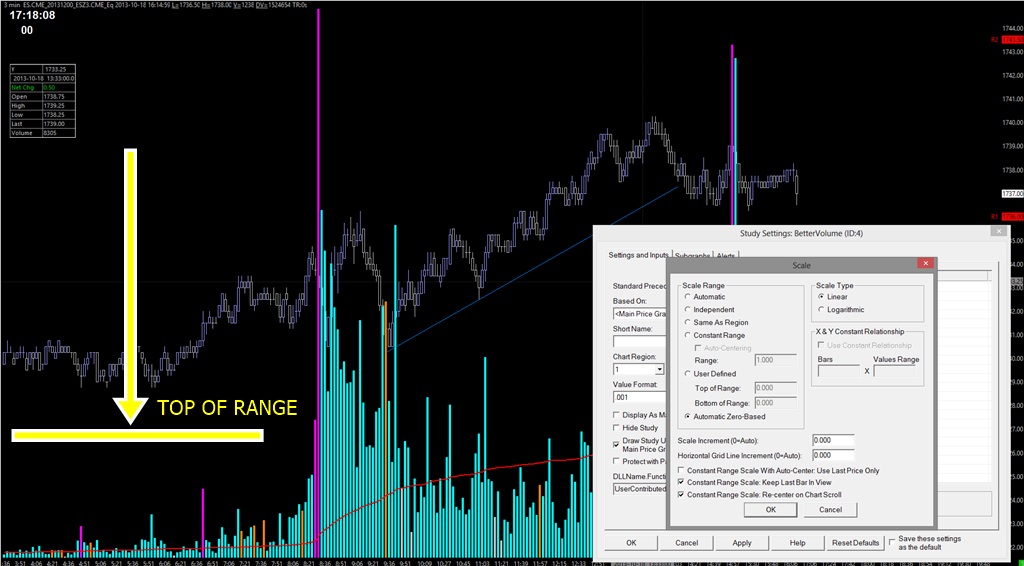Viewport: 1024px width, 566px height.
Task: Switch to the Settings and Inputs tab
Action: coord(638,255)
